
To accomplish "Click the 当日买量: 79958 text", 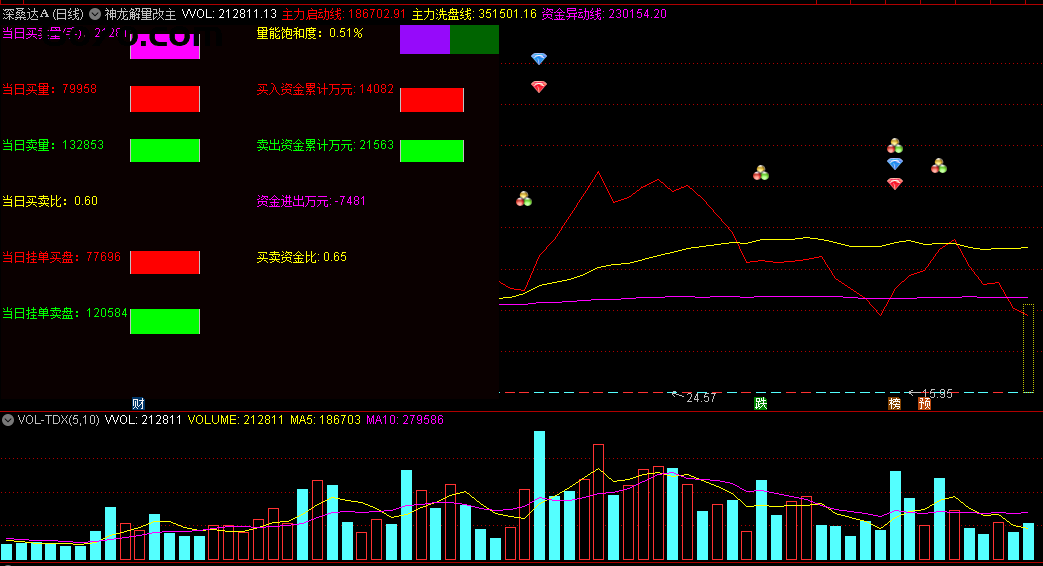I will [50, 89].
